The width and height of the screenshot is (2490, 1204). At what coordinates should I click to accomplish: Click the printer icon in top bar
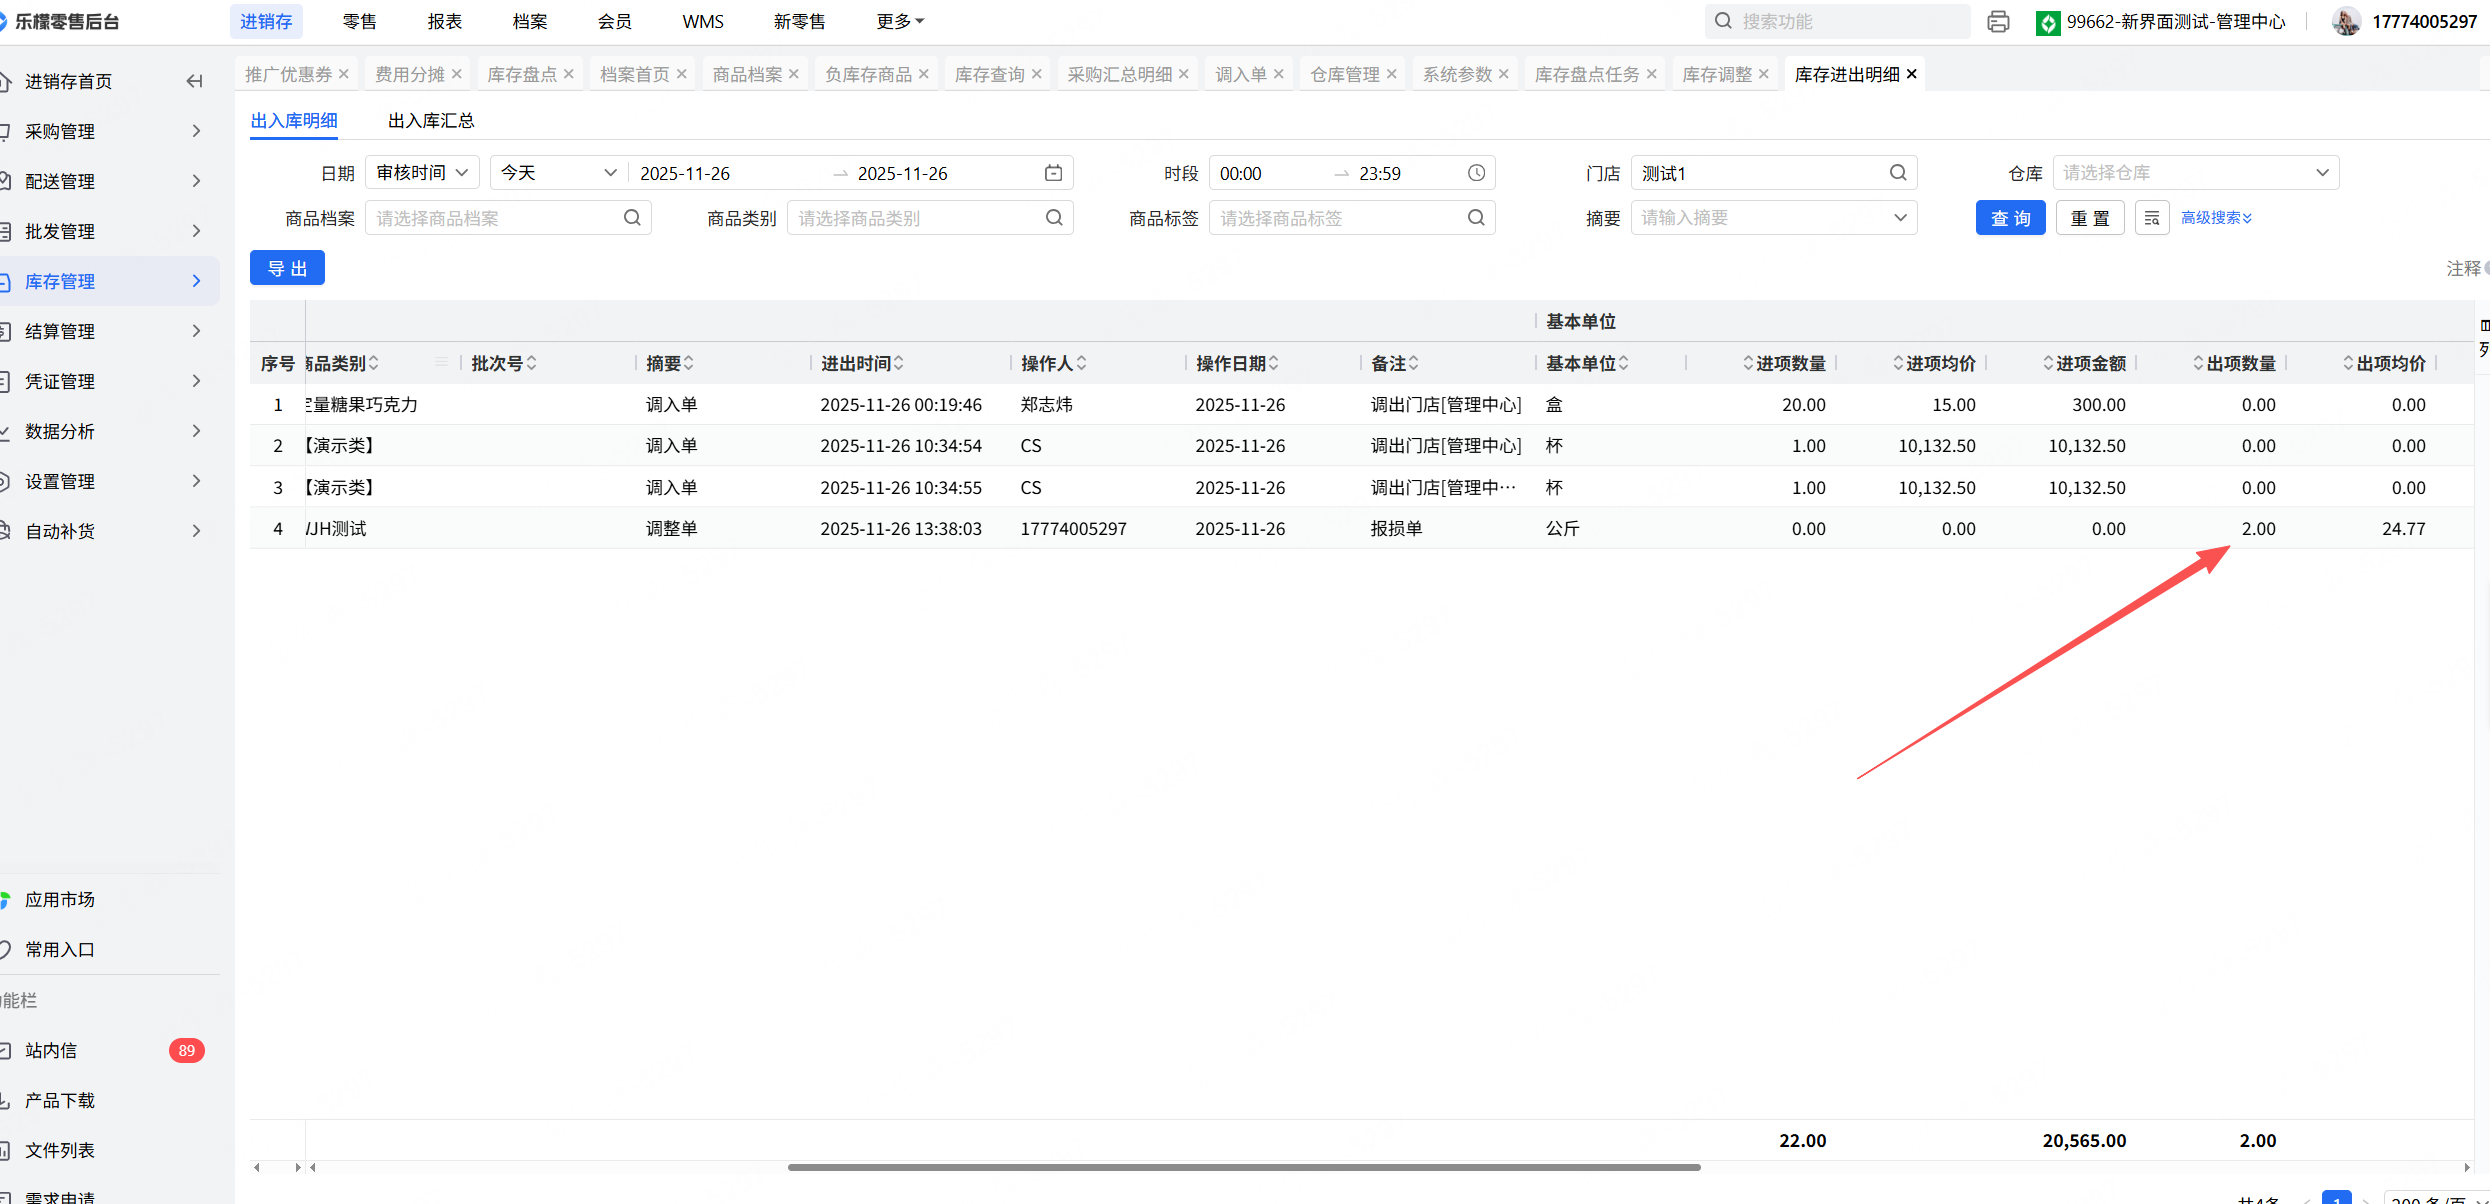pos(1998,21)
